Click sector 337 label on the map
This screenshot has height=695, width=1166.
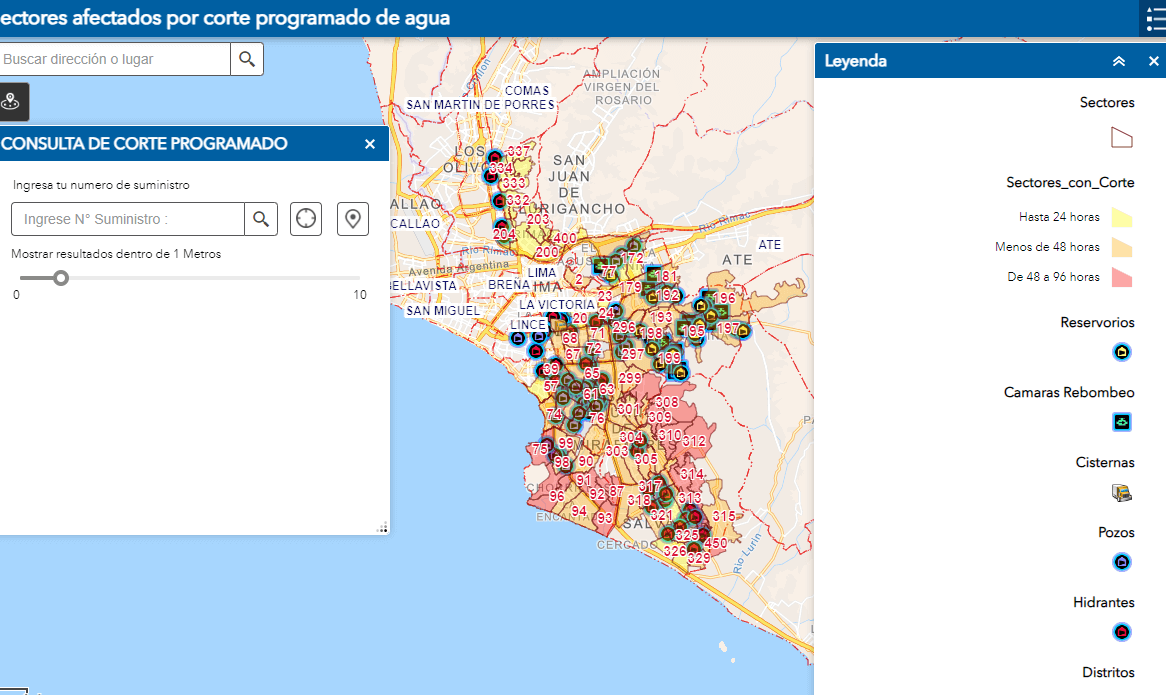518,152
